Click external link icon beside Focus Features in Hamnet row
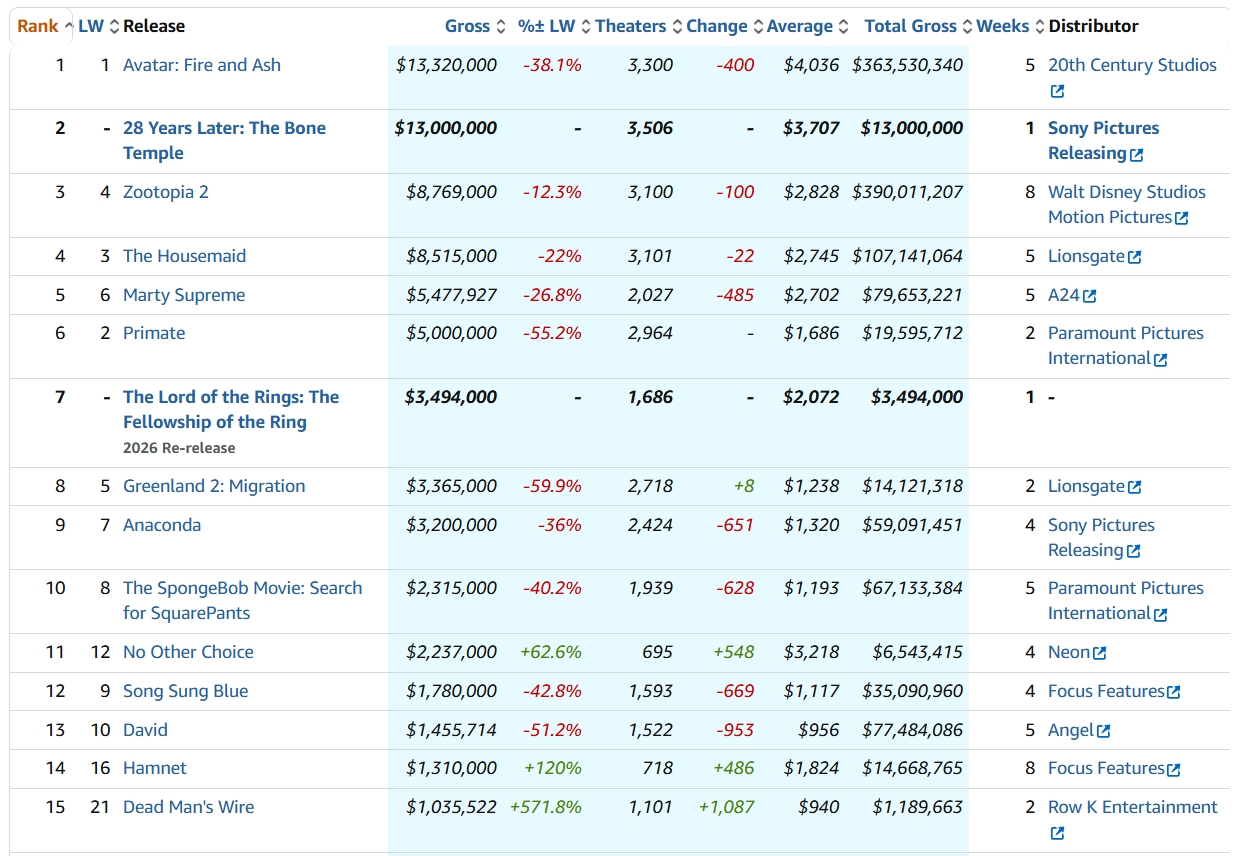Screen dimensions: 1237x856 coord(1174,769)
